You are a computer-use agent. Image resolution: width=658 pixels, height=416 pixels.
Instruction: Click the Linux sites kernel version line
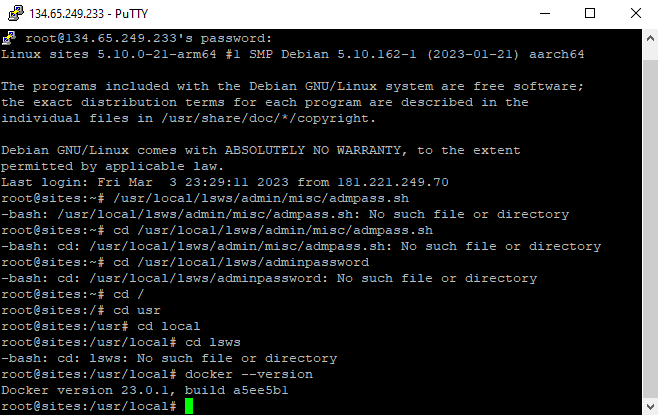pos(292,54)
